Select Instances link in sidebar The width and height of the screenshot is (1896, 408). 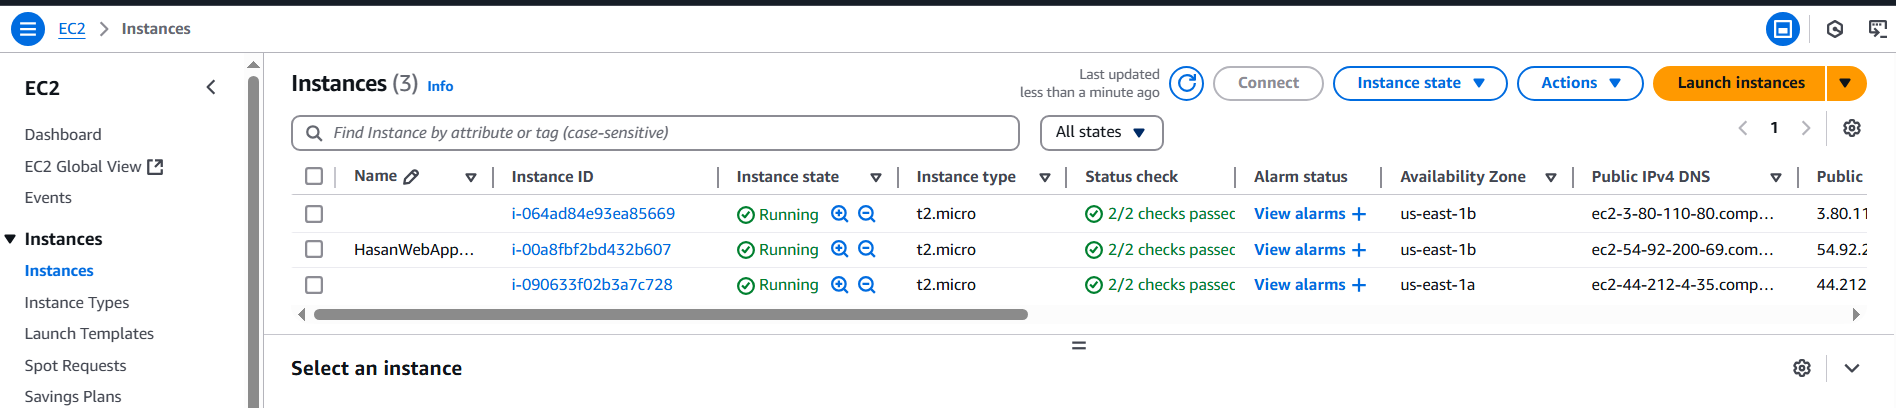[59, 271]
